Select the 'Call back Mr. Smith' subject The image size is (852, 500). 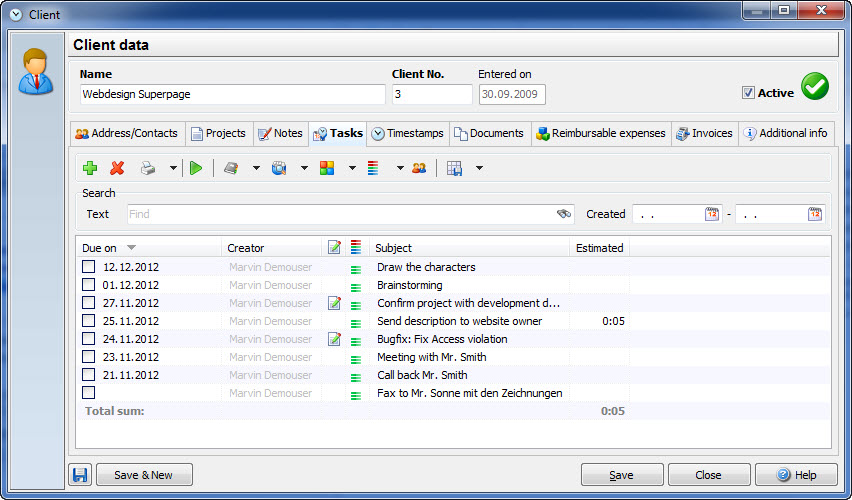422,375
